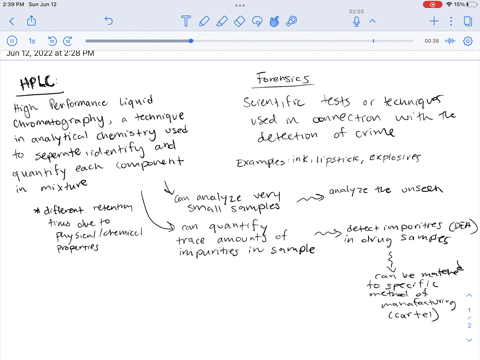Toggle the audio waveform view

point(450,41)
